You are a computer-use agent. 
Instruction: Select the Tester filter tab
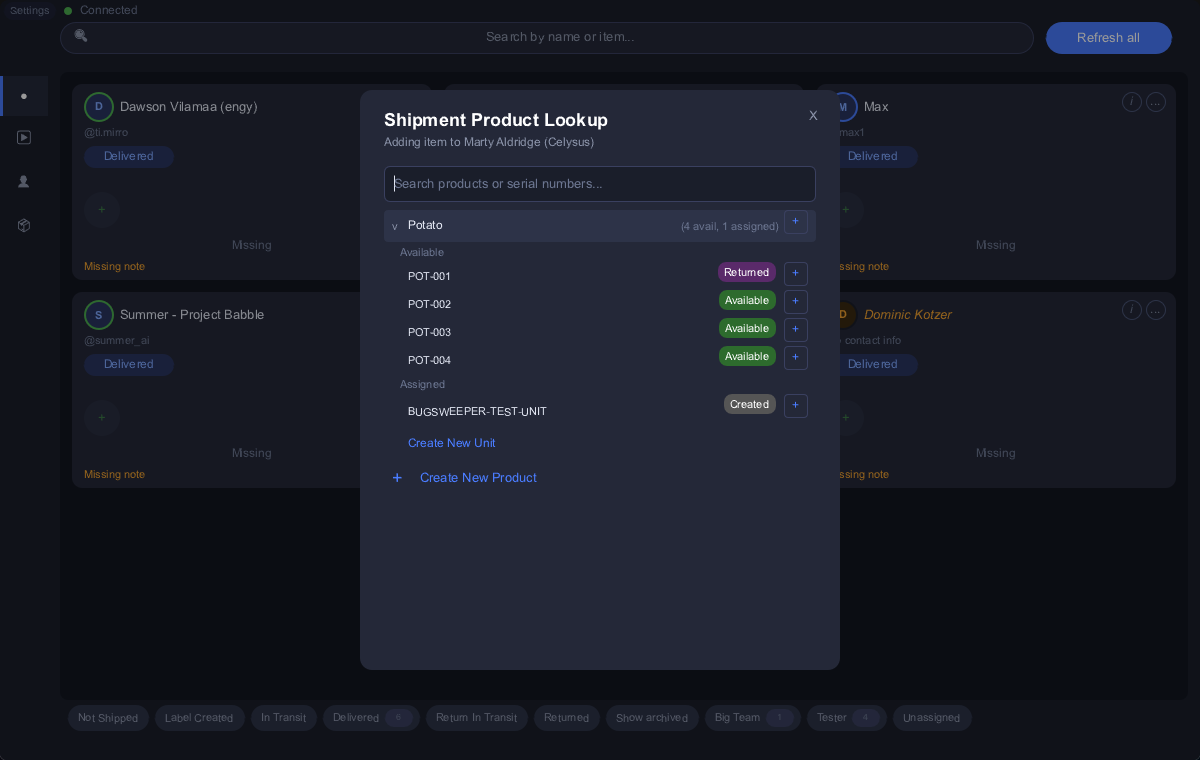847,718
